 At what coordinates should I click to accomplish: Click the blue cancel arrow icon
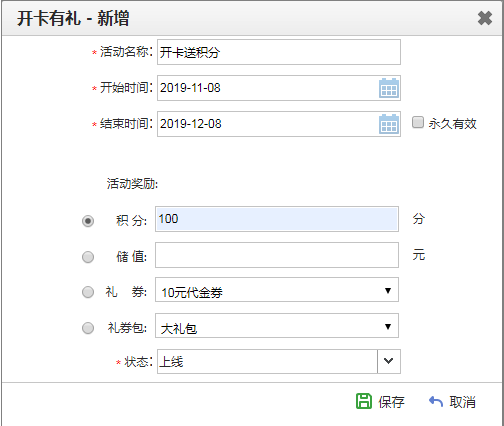pos(436,401)
